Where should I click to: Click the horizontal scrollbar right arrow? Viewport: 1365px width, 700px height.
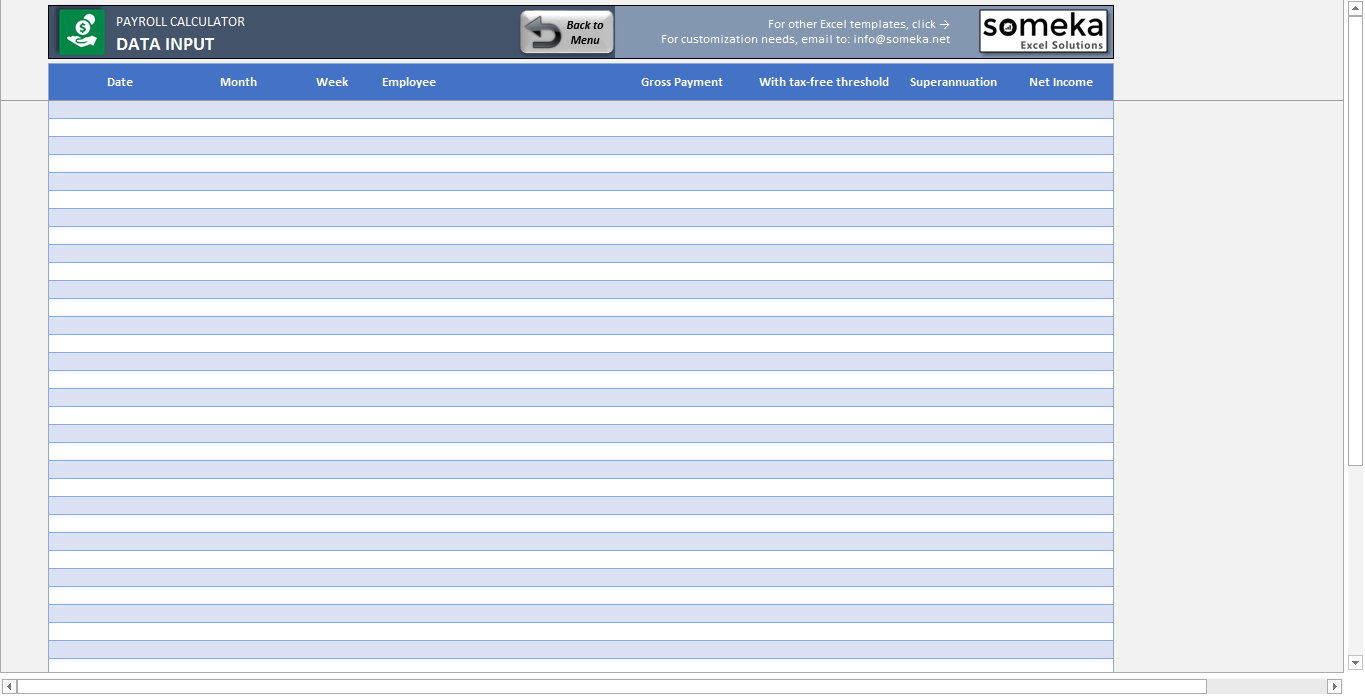coord(1334,686)
